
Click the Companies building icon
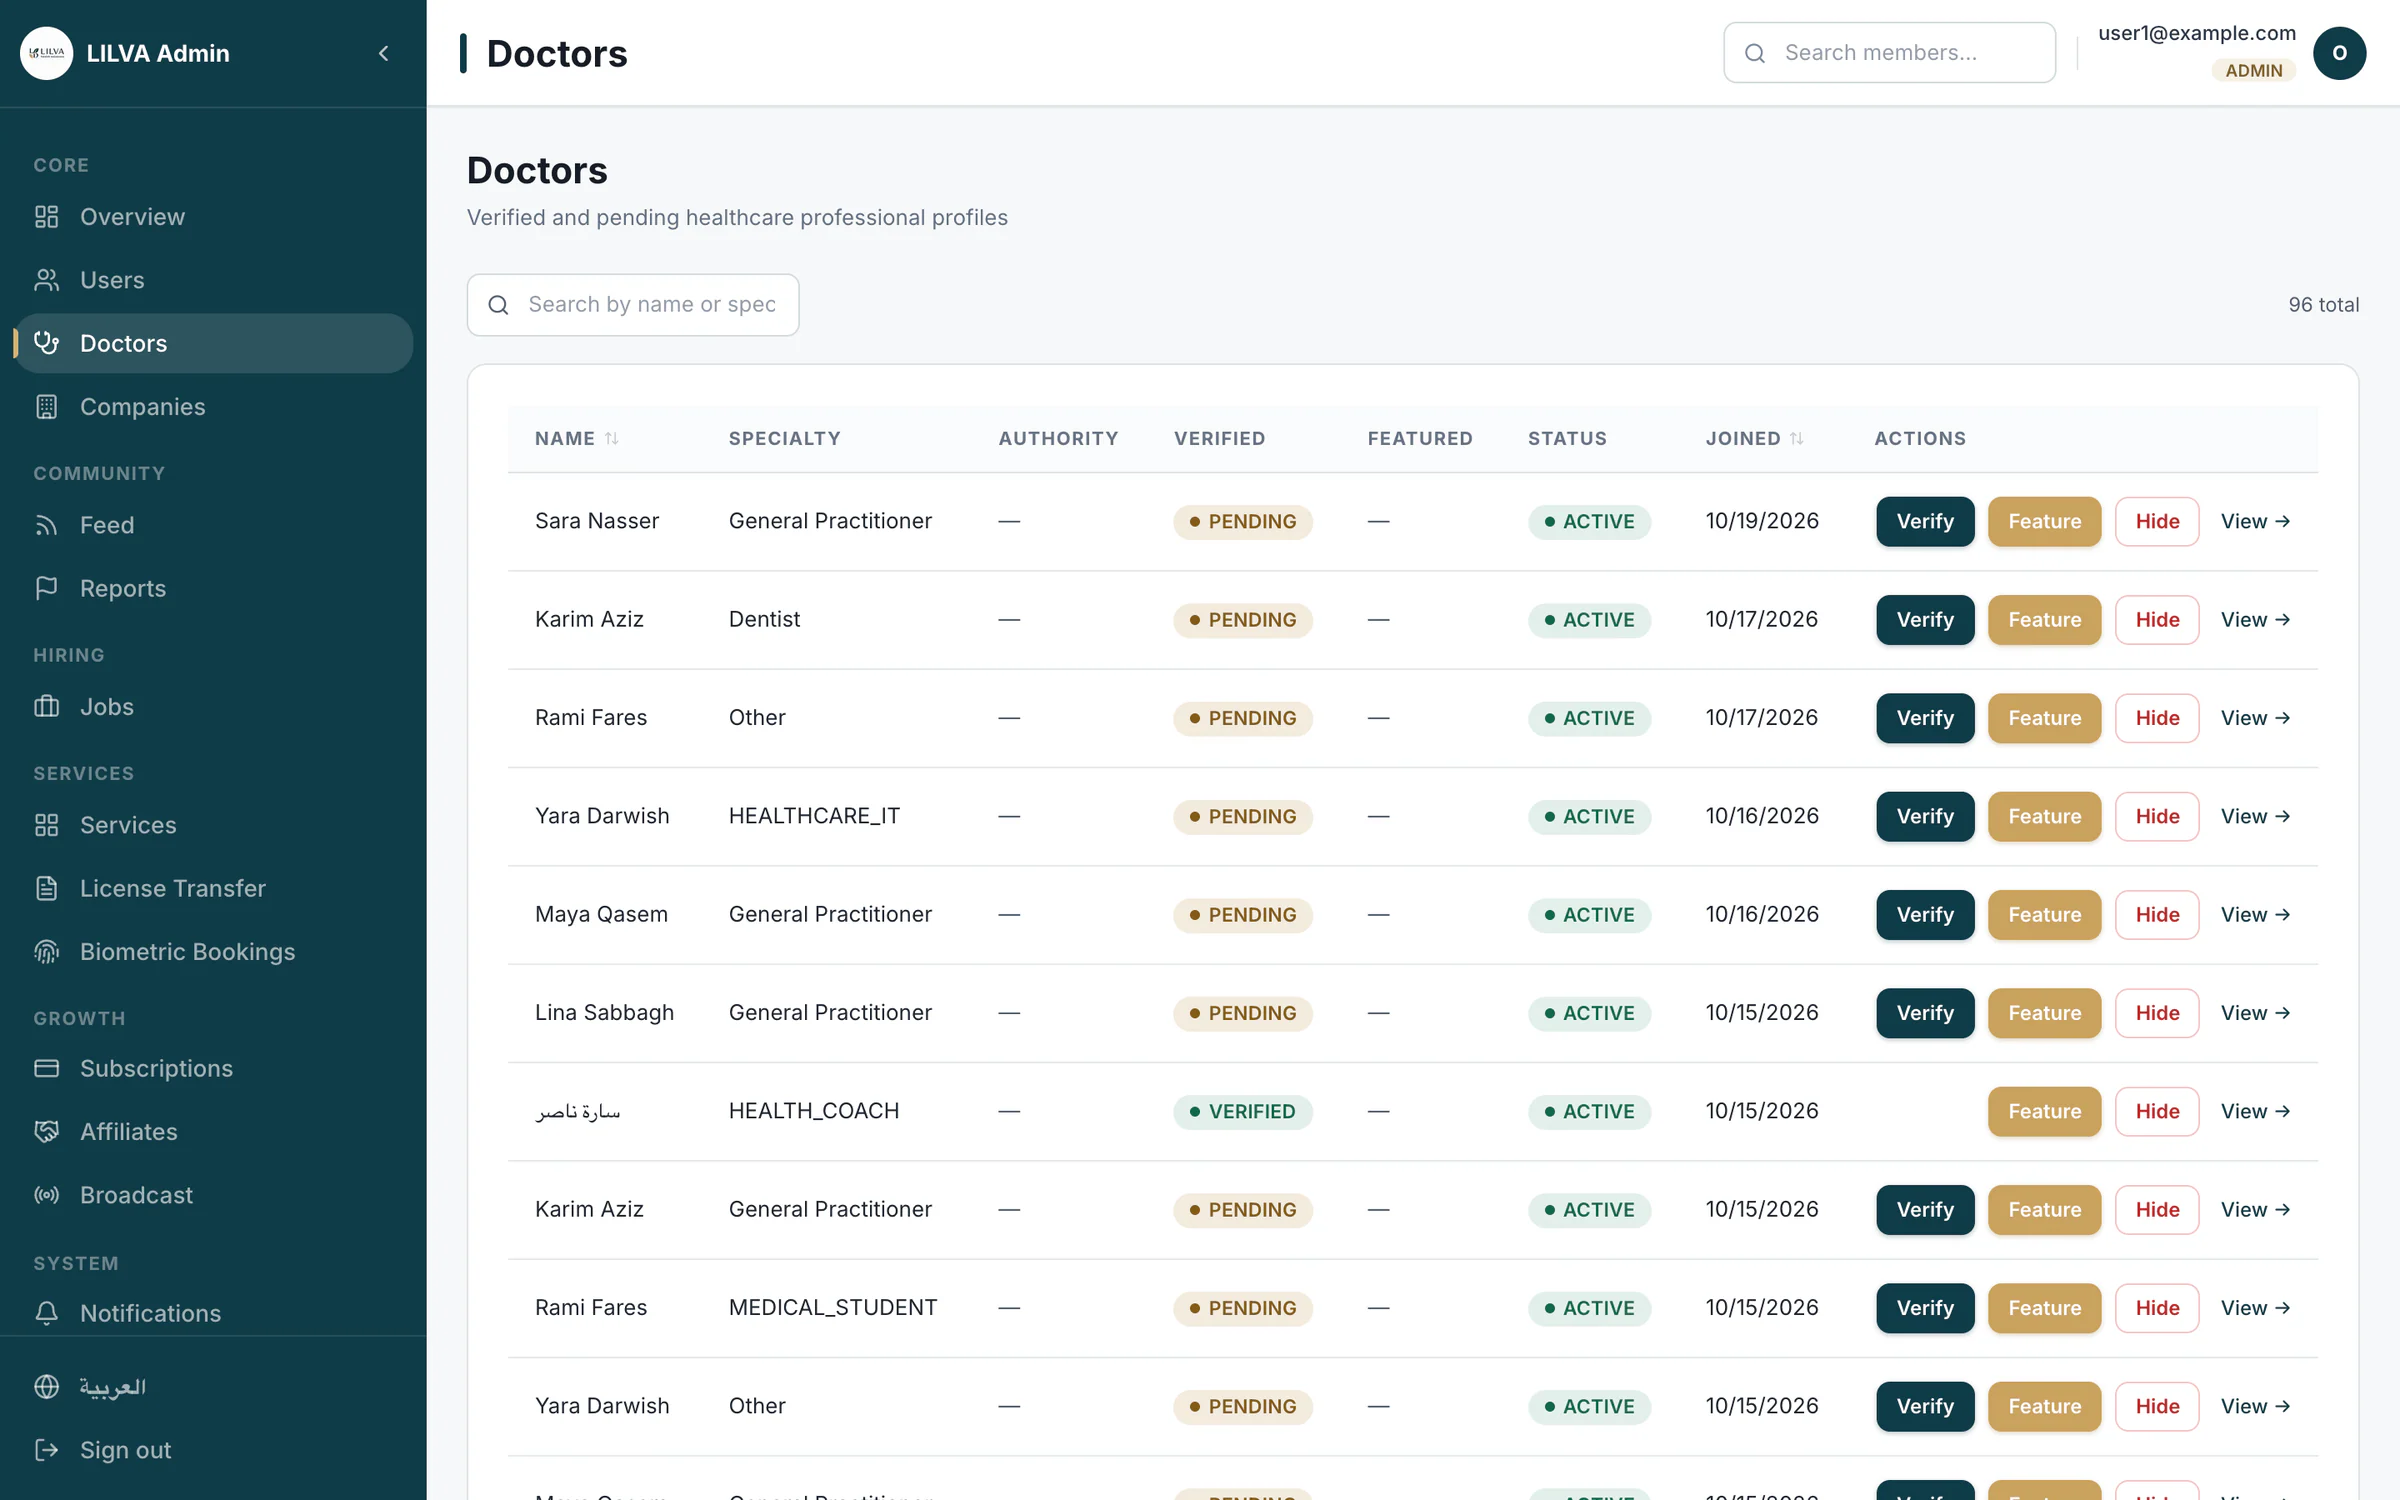pos(46,407)
